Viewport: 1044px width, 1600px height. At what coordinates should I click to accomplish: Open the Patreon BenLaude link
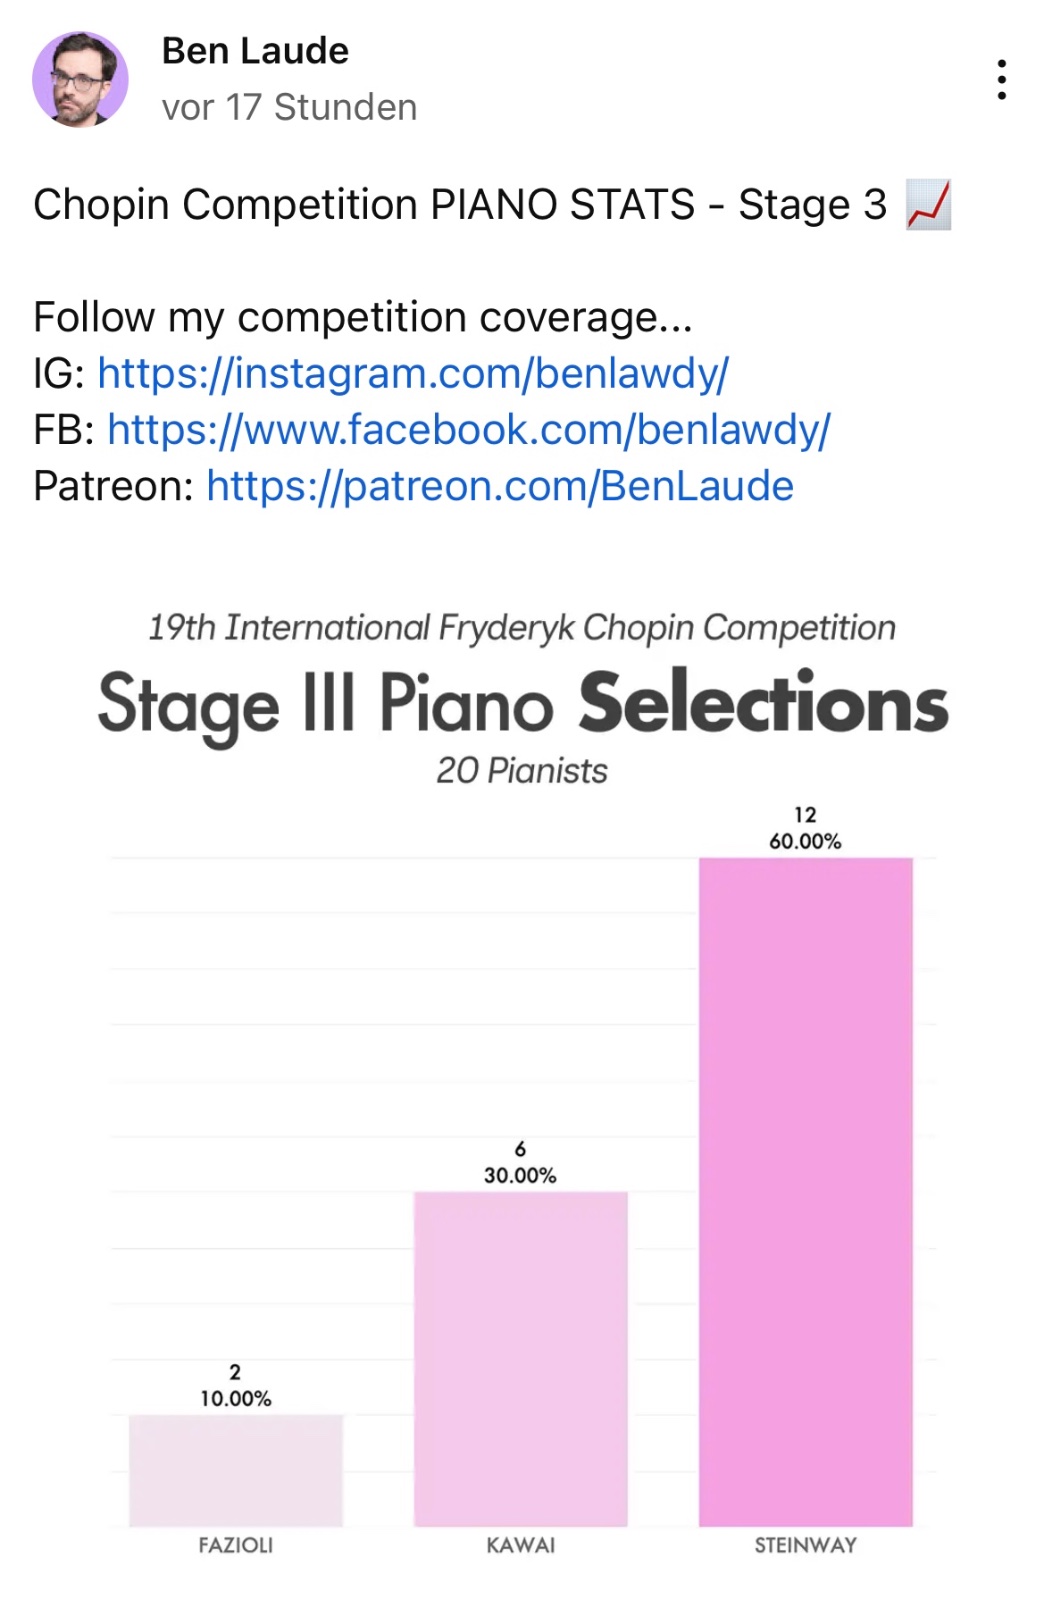(499, 486)
